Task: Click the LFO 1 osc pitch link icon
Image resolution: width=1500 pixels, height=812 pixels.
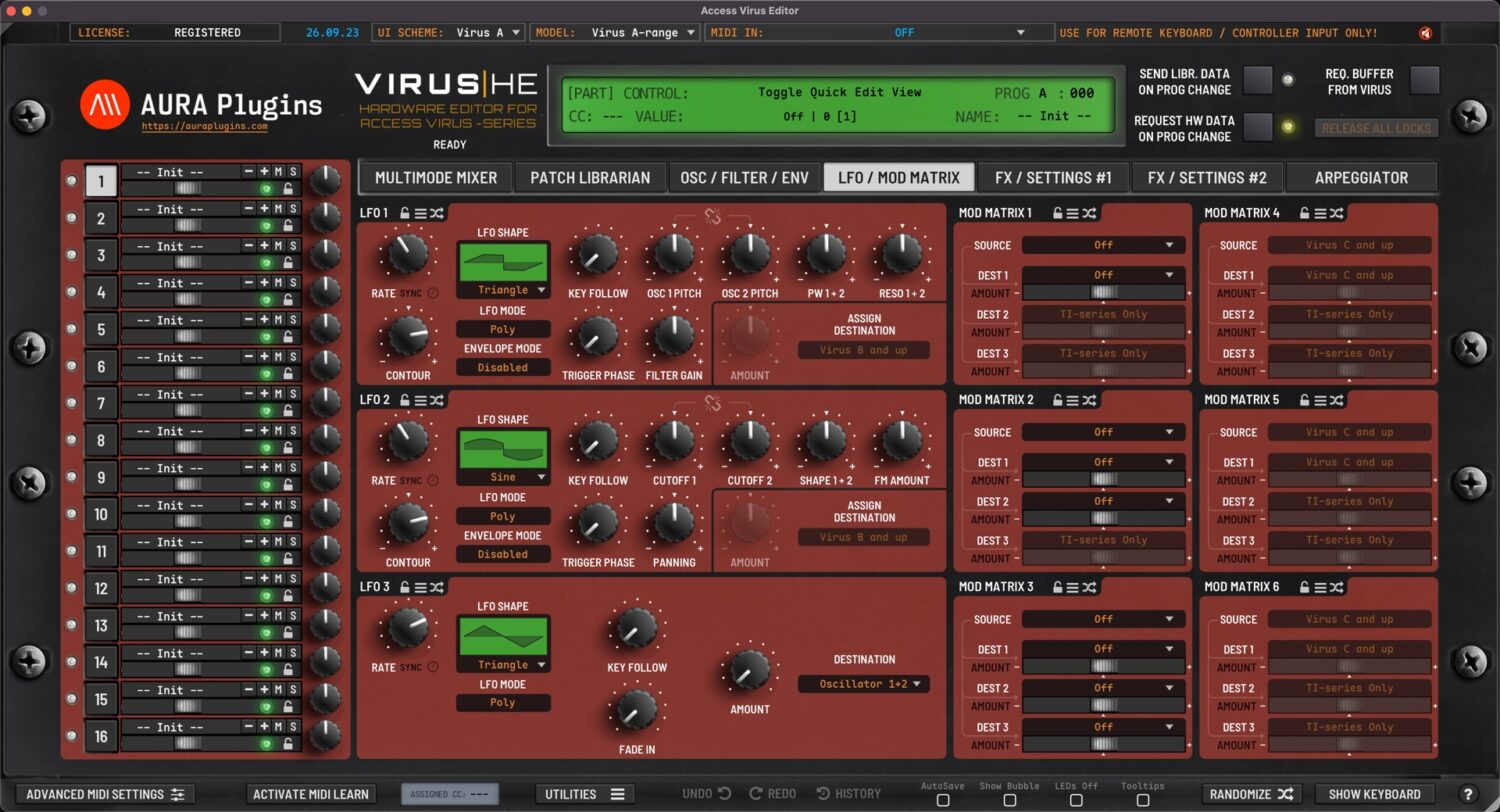Action: tap(712, 216)
